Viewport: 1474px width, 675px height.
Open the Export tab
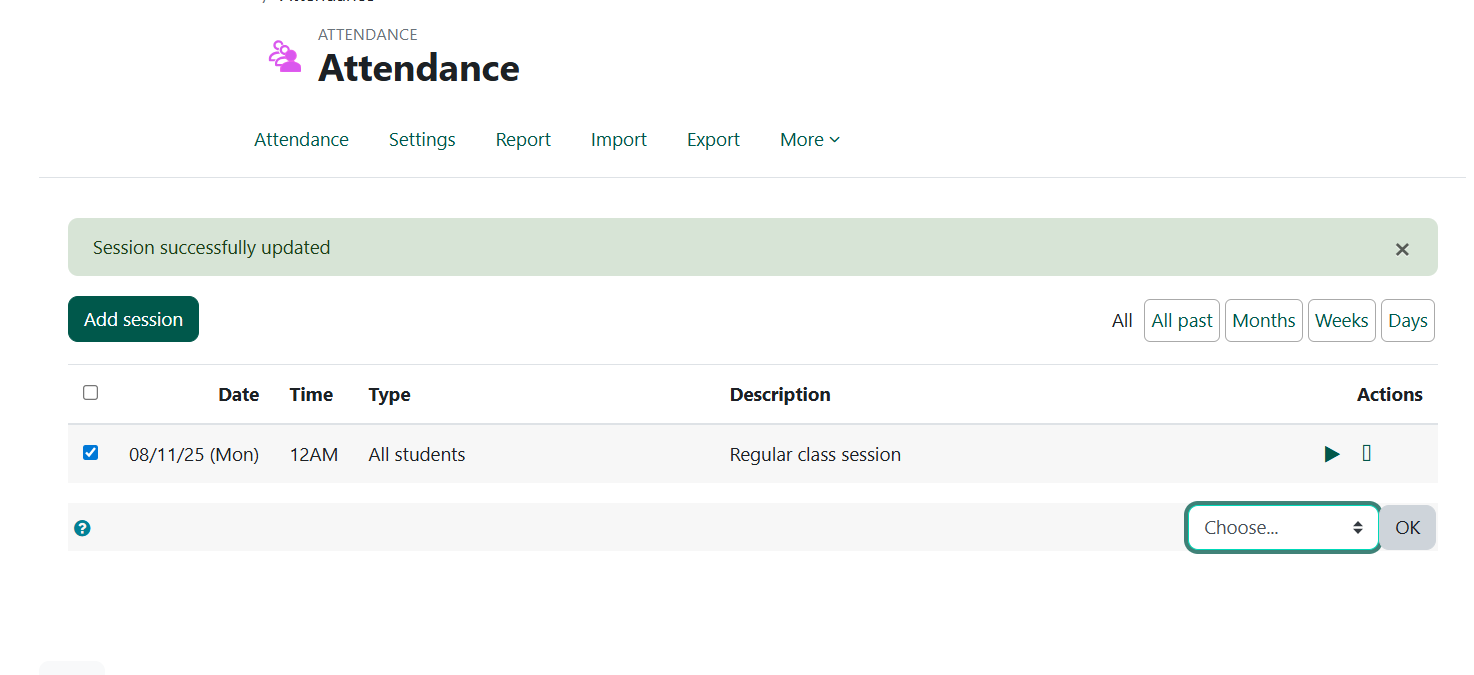coord(713,140)
